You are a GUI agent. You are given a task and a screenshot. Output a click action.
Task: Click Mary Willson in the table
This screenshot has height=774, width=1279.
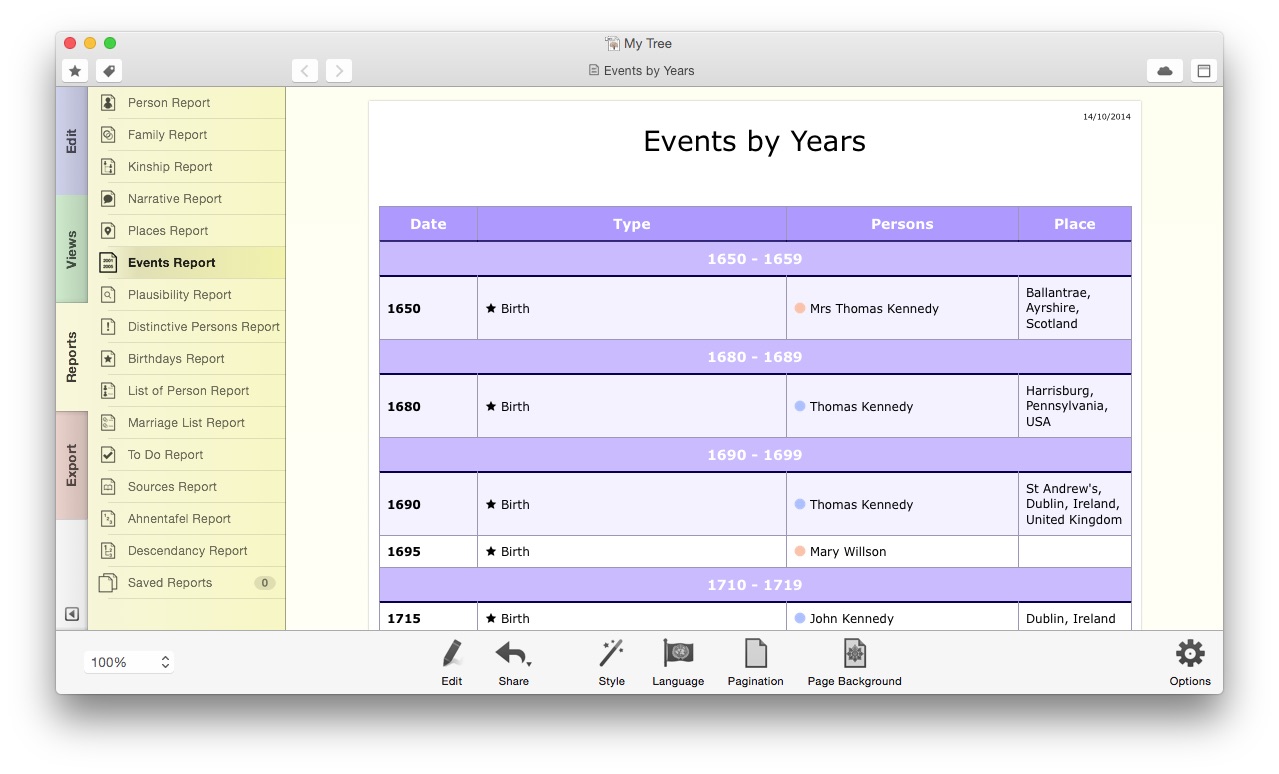coord(848,552)
